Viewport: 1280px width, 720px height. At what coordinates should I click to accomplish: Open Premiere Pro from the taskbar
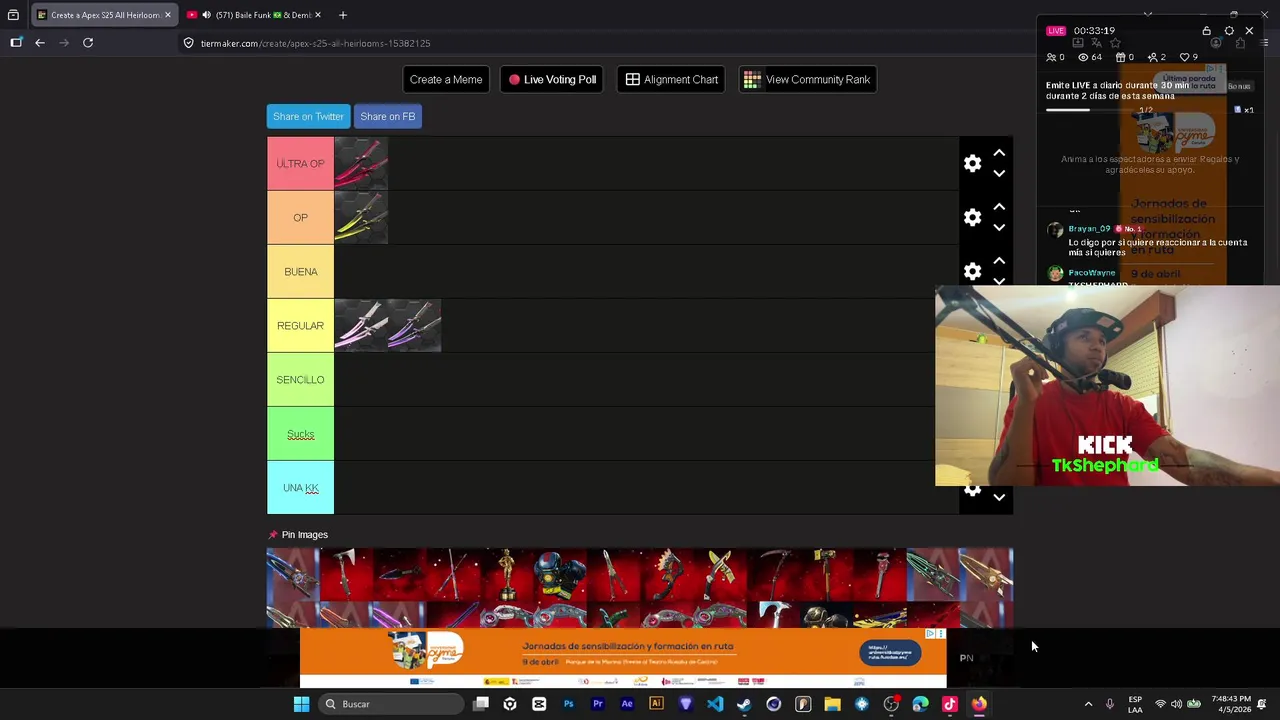pos(598,704)
